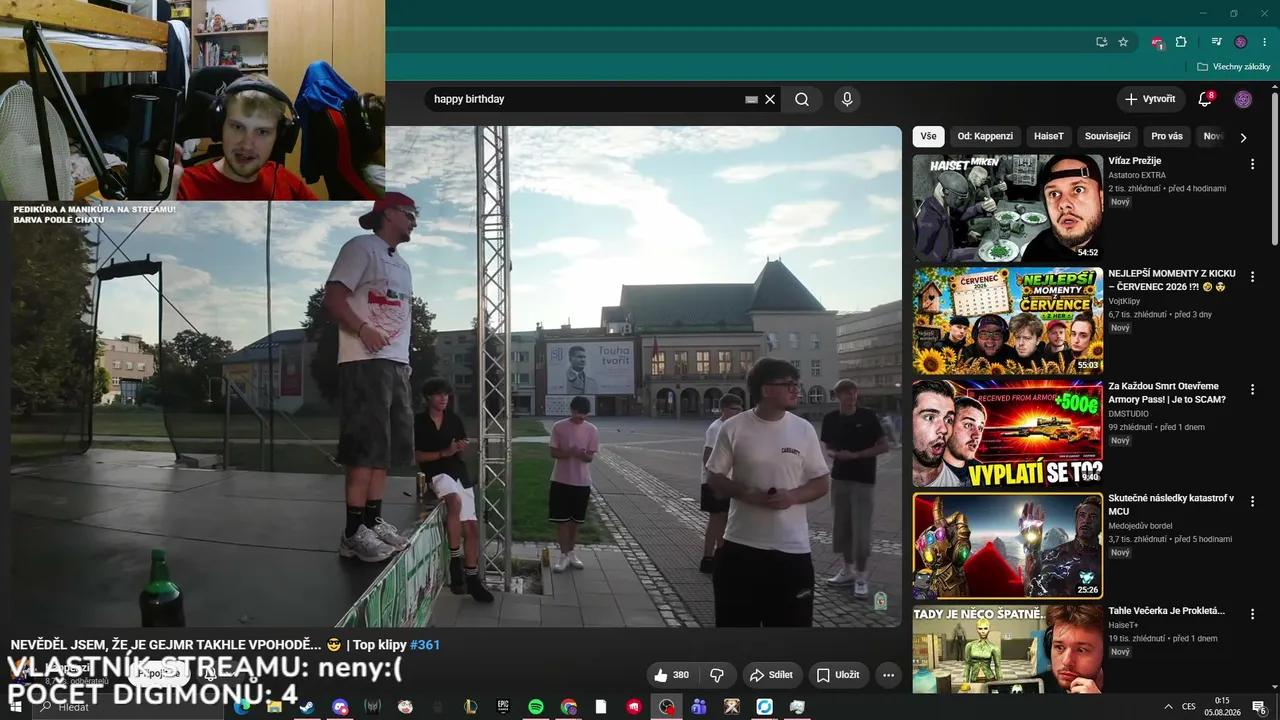This screenshot has width=1280, height=720.
Task: Show hidden system tray icons
Action: [1168, 707]
